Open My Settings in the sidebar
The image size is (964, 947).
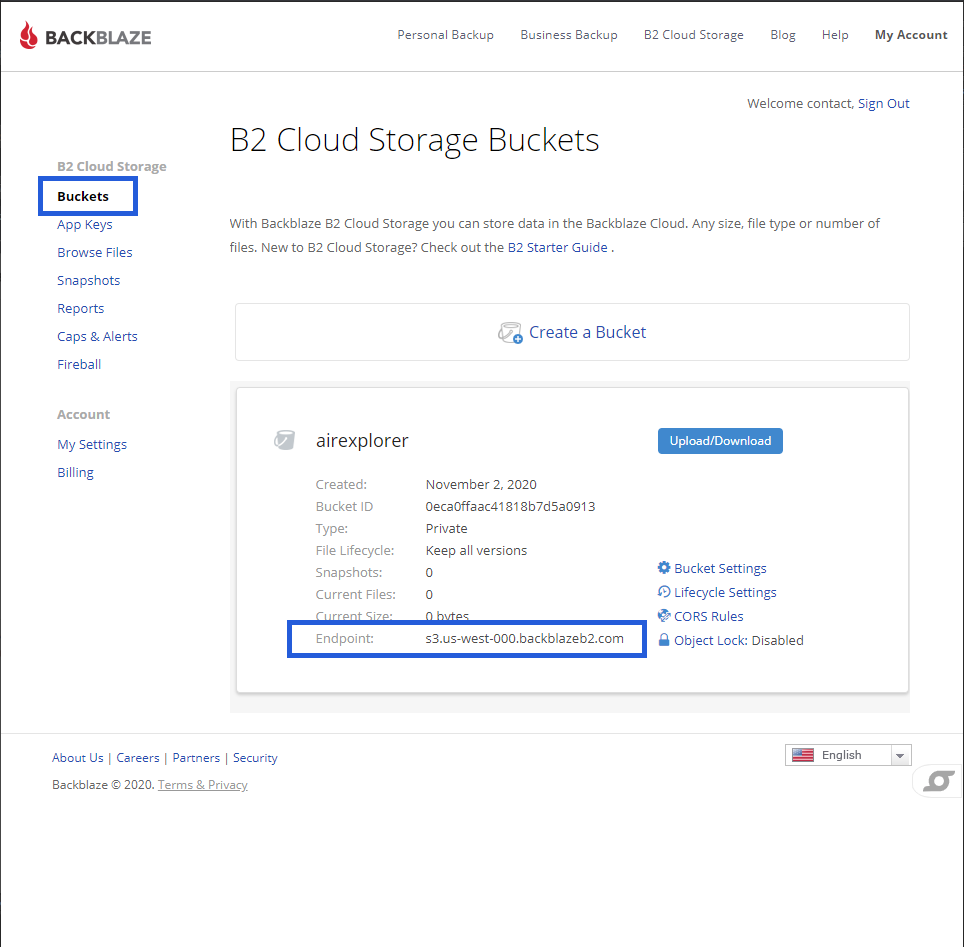click(x=92, y=445)
